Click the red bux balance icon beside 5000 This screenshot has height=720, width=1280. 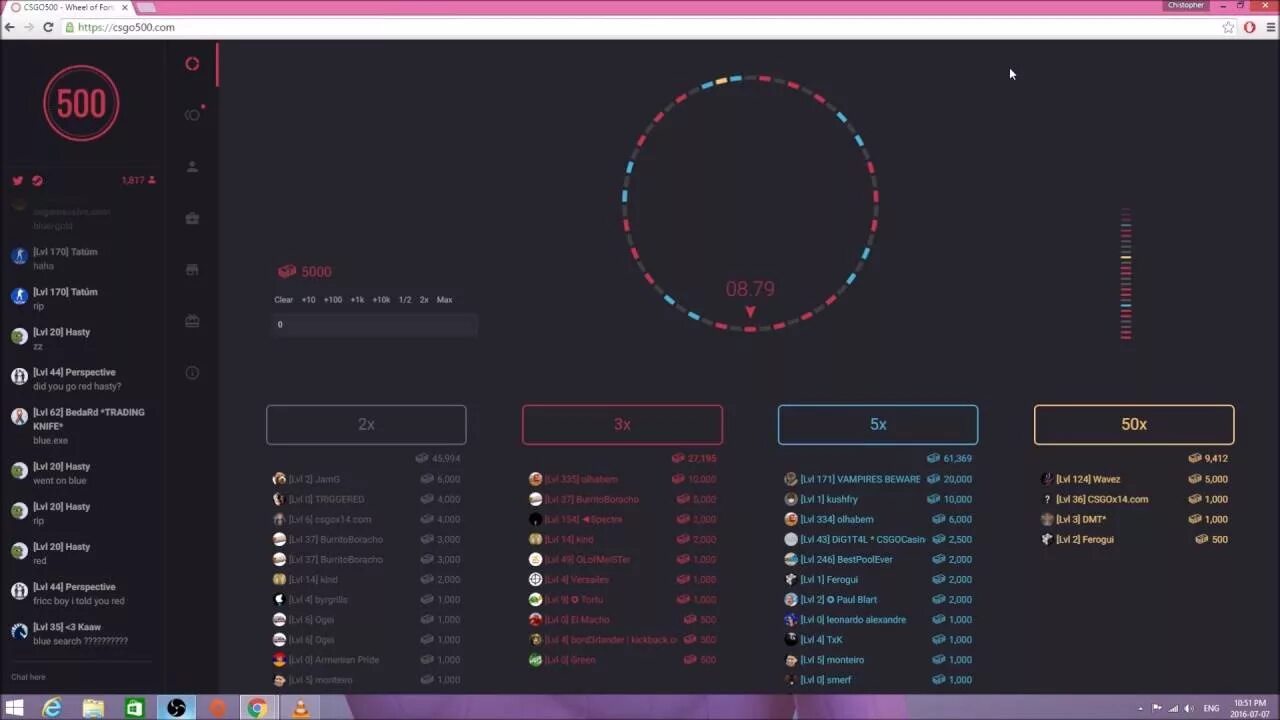tap(287, 272)
